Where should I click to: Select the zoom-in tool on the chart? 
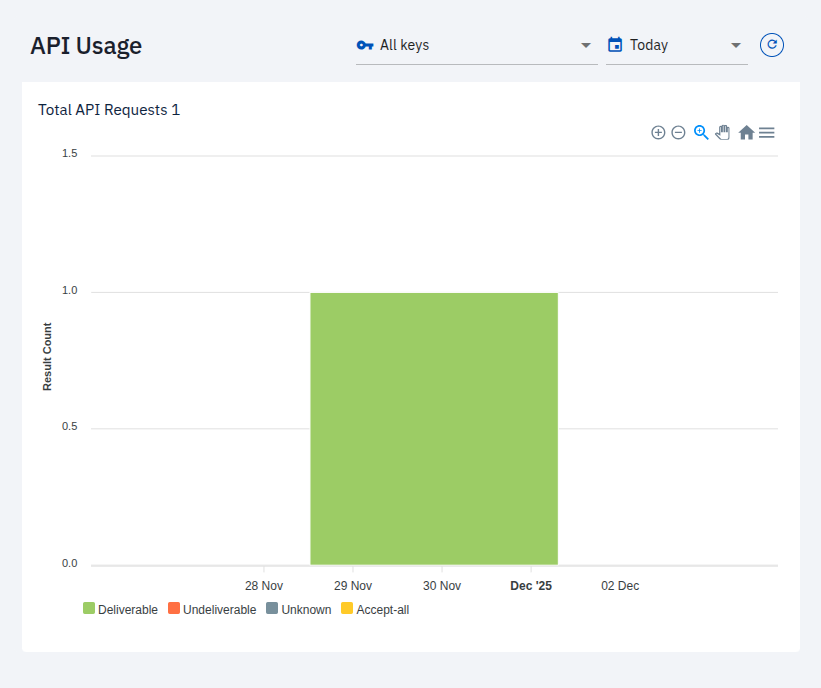tap(658, 132)
